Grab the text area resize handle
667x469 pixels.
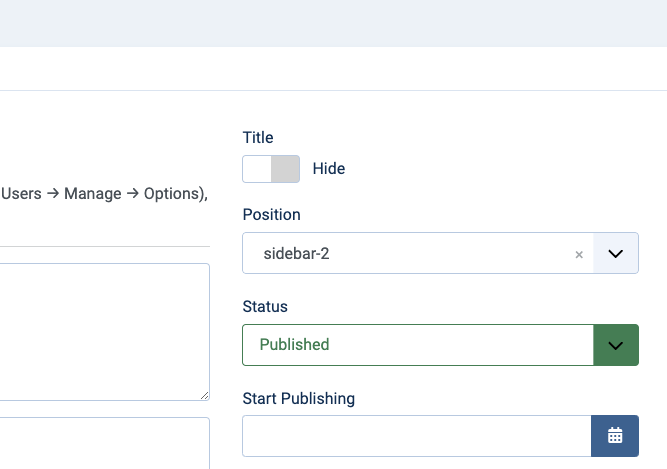pyautogui.click(x=204, y=395)
